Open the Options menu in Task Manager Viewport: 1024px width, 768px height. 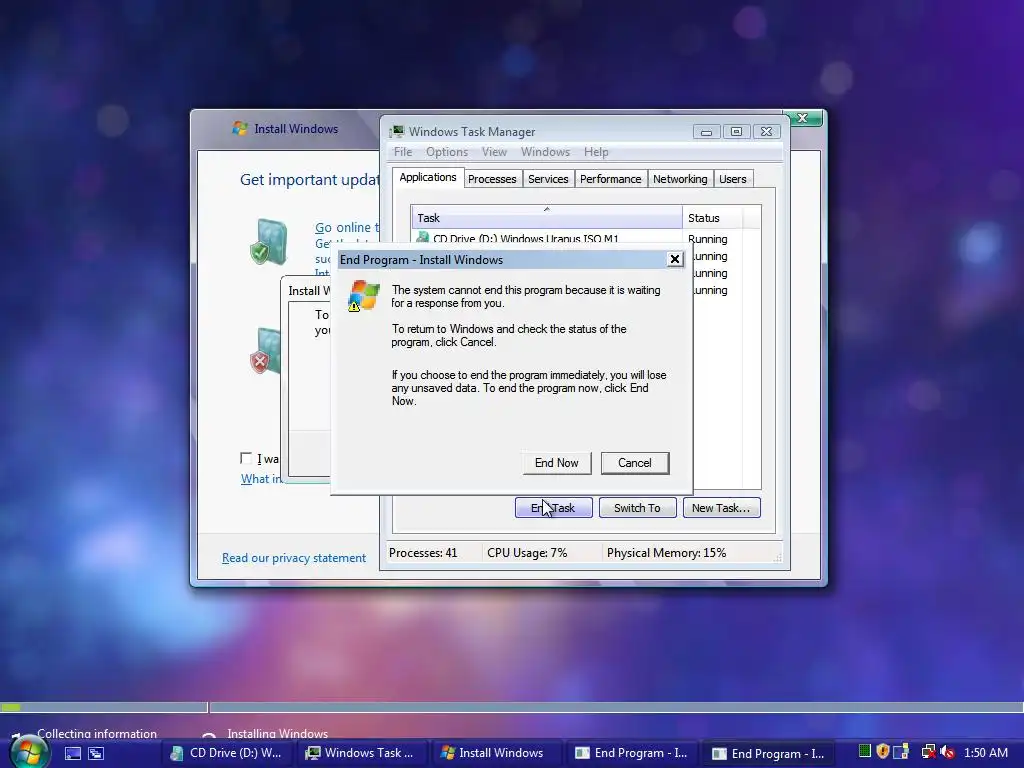click(x=447, y=152)
